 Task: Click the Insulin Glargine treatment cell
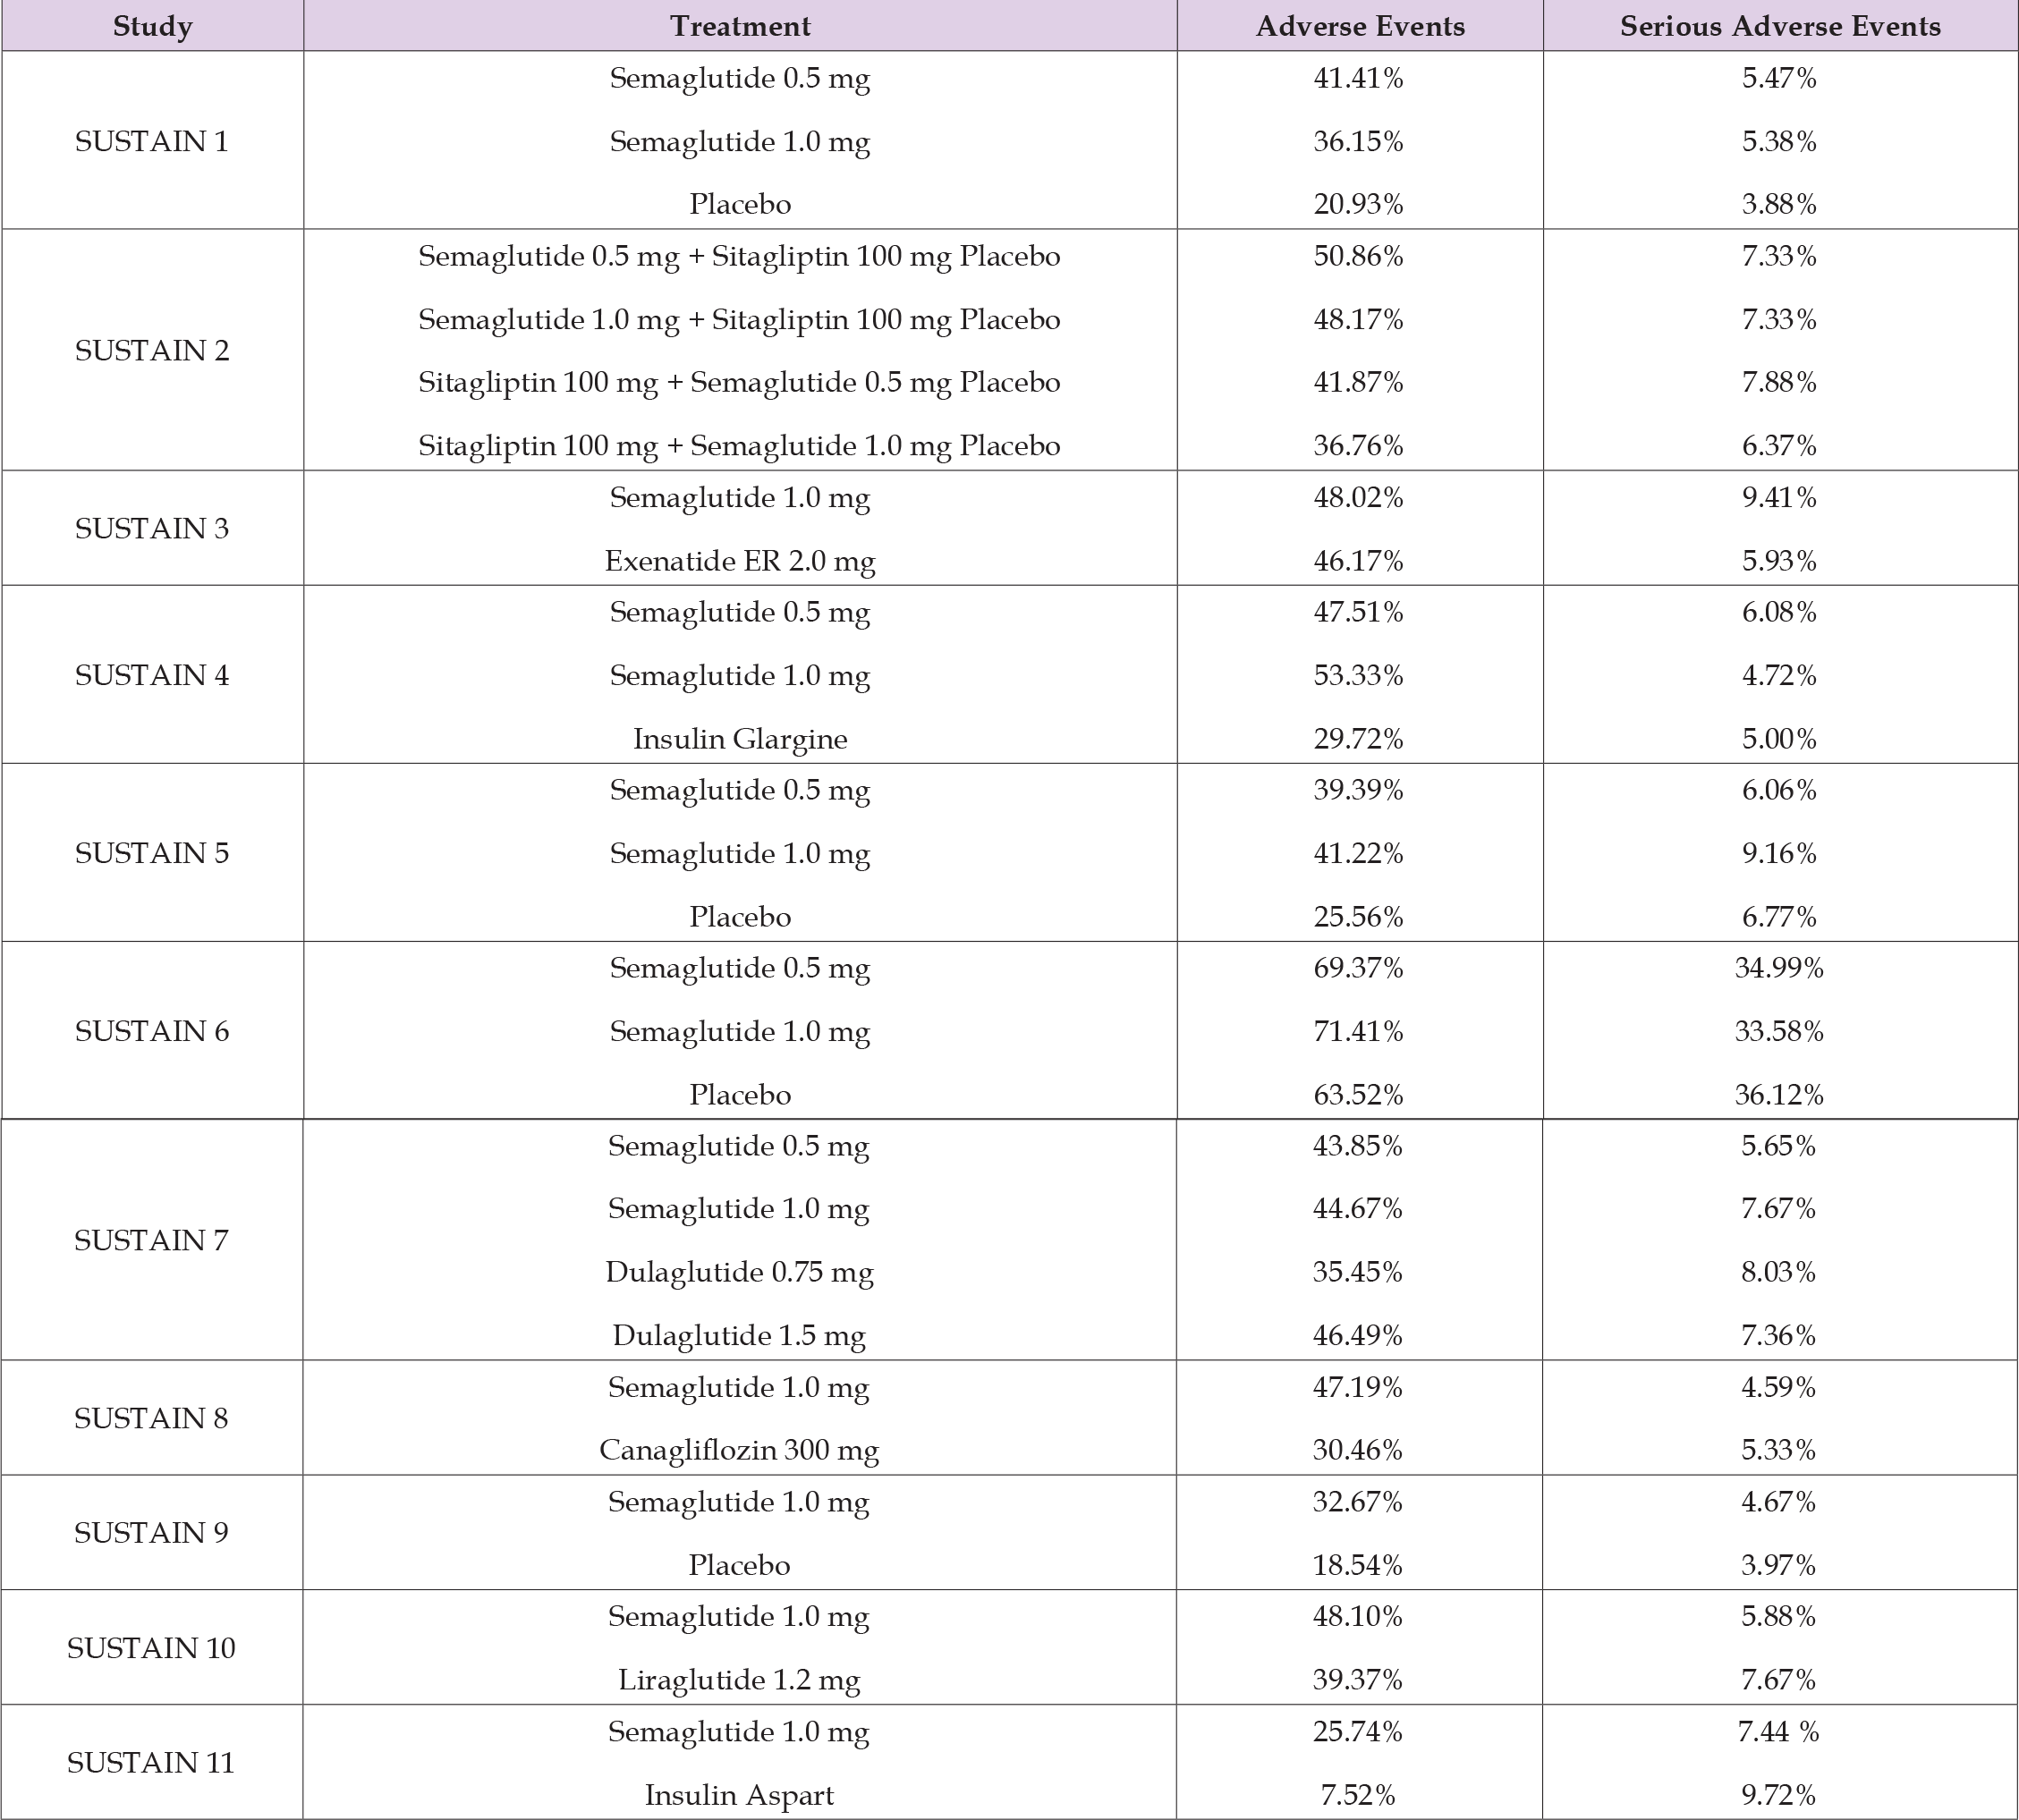click(740, 739)
